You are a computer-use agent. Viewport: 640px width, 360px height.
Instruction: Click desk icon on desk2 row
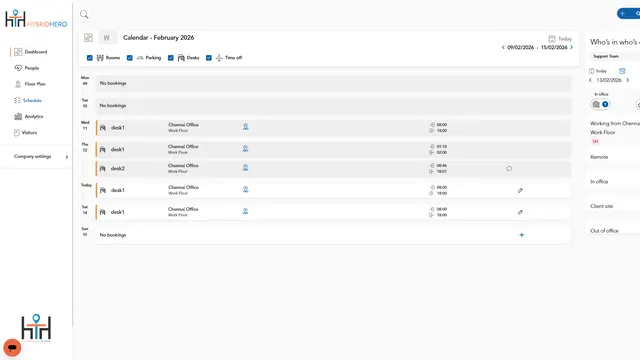(x=103, y=169)
